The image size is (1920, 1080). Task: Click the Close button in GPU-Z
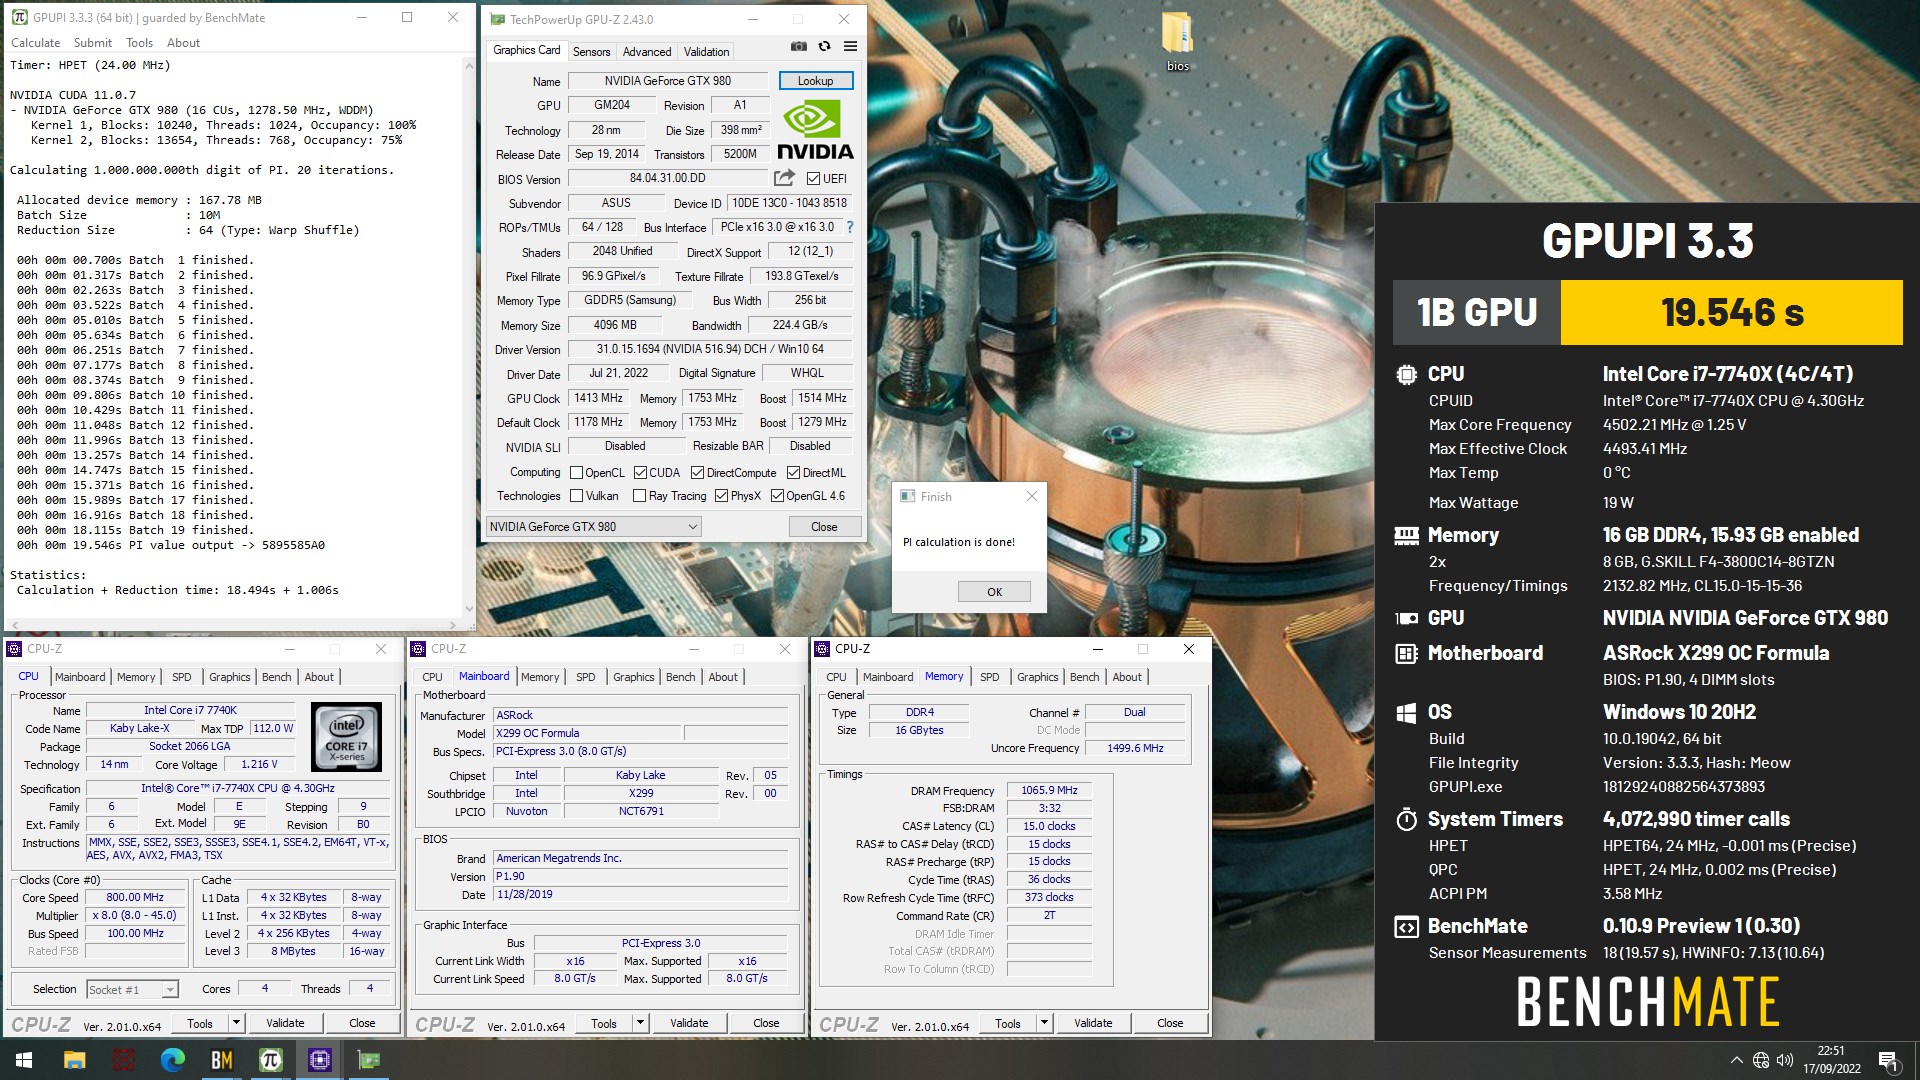824,526
